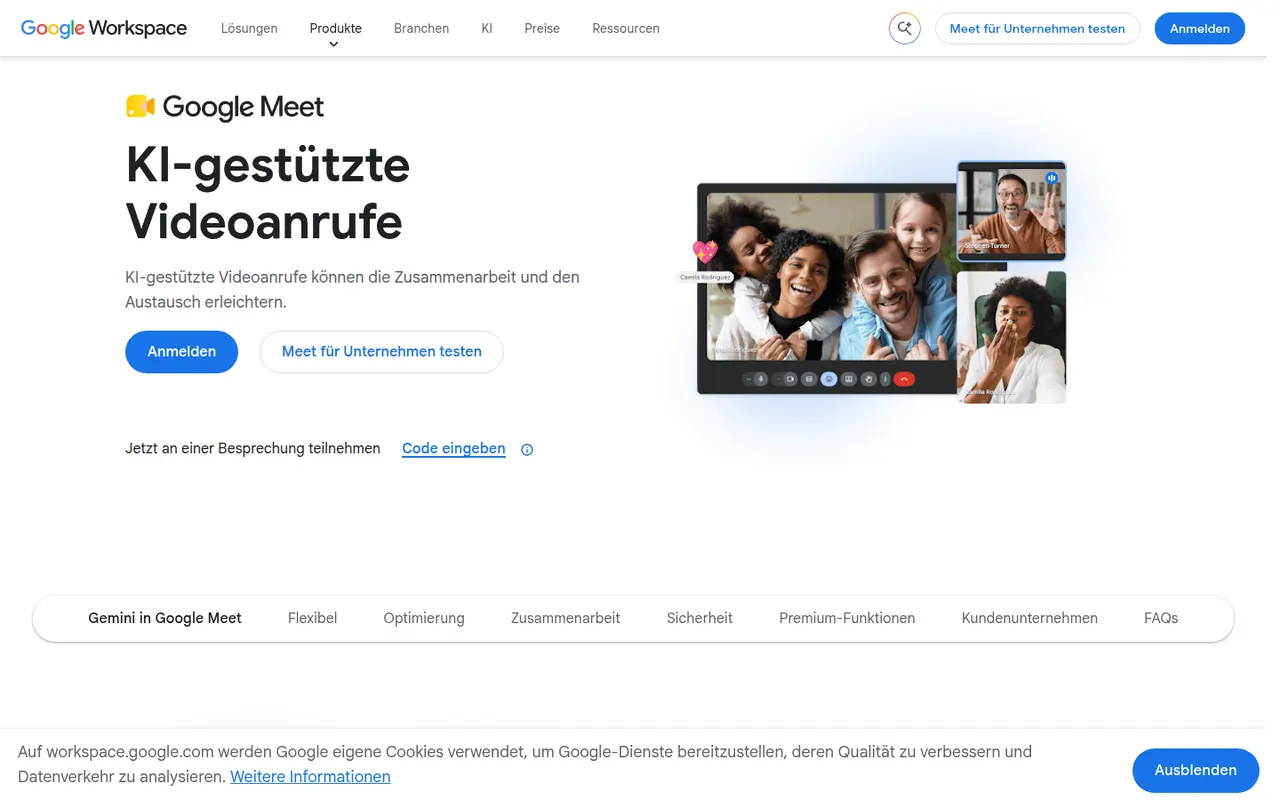Select the Gemini in Google Meet tab
The width and height of the screenshot is (1280, 800).
point(165,618)
